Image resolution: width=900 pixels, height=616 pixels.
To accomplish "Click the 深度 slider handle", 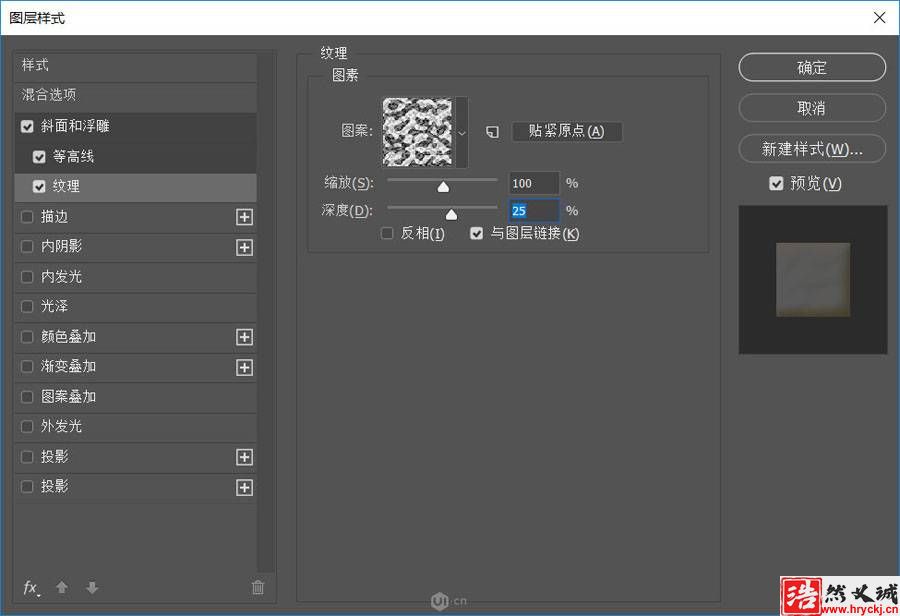I will point(452,214).
